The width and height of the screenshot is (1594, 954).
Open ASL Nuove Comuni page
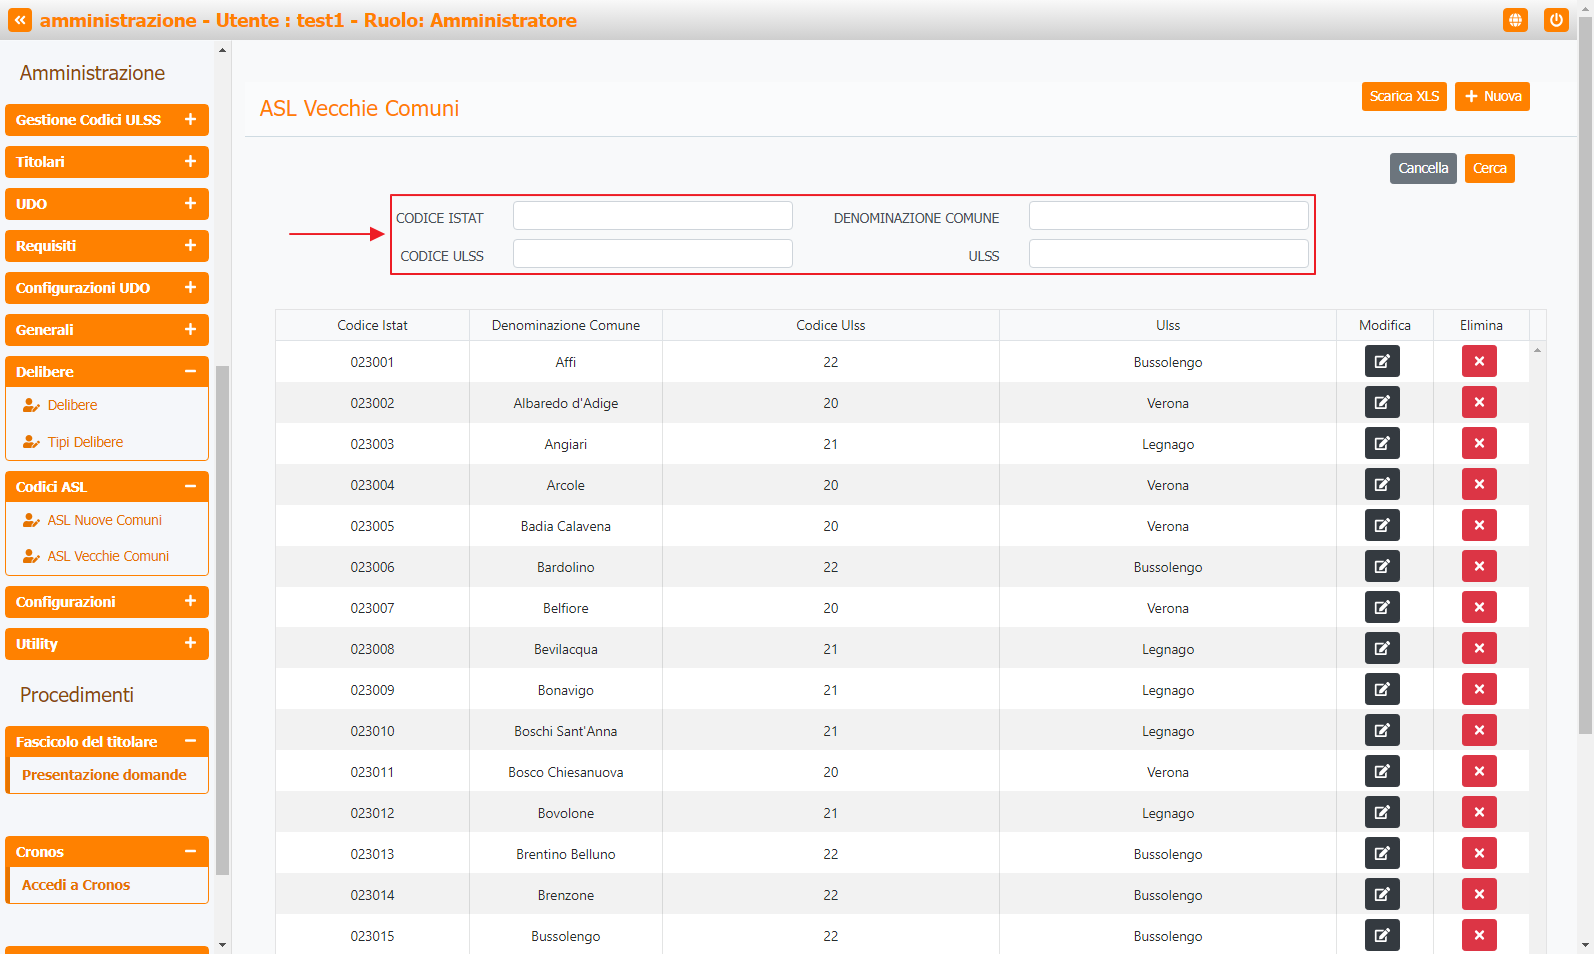coord(104,520)
